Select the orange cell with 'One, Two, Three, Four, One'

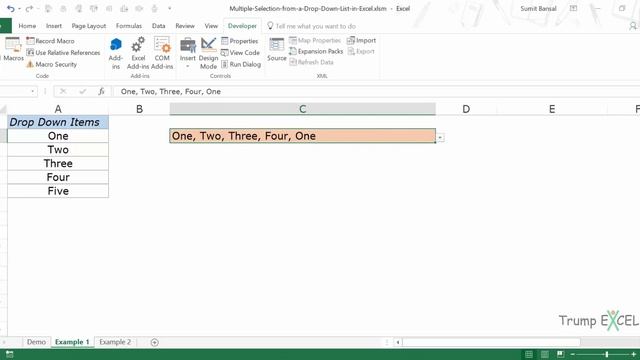(302, 136)
